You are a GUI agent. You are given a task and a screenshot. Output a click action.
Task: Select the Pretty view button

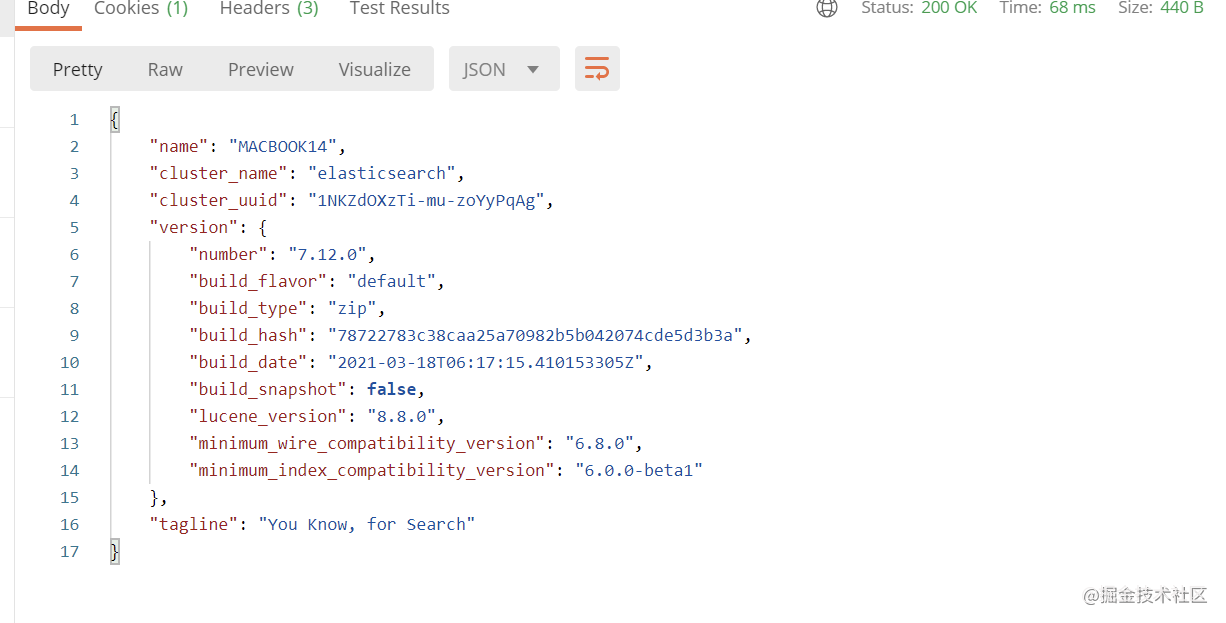(77, 69)
